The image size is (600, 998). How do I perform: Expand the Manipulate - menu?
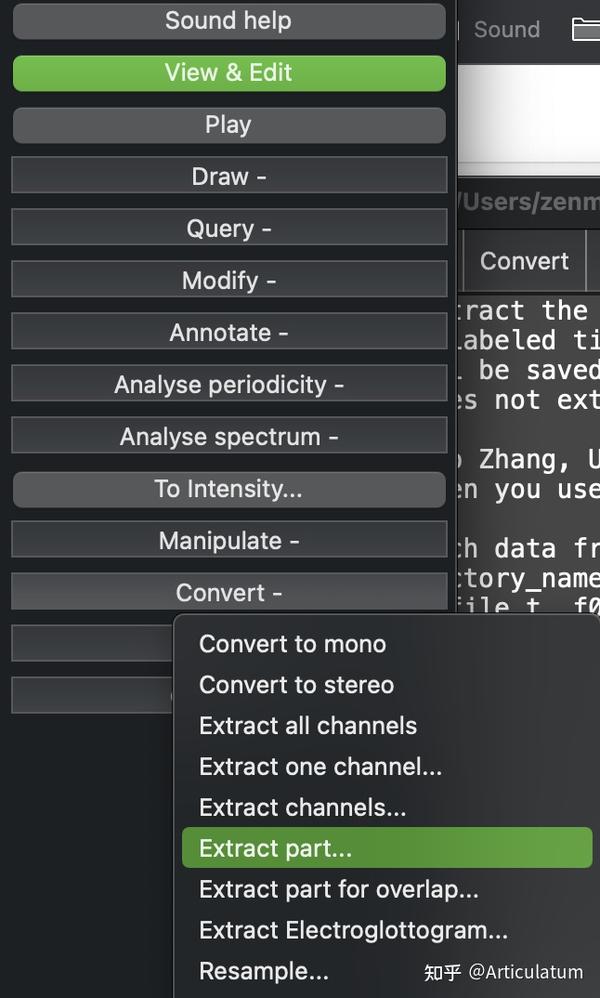(x=228, y=541)
